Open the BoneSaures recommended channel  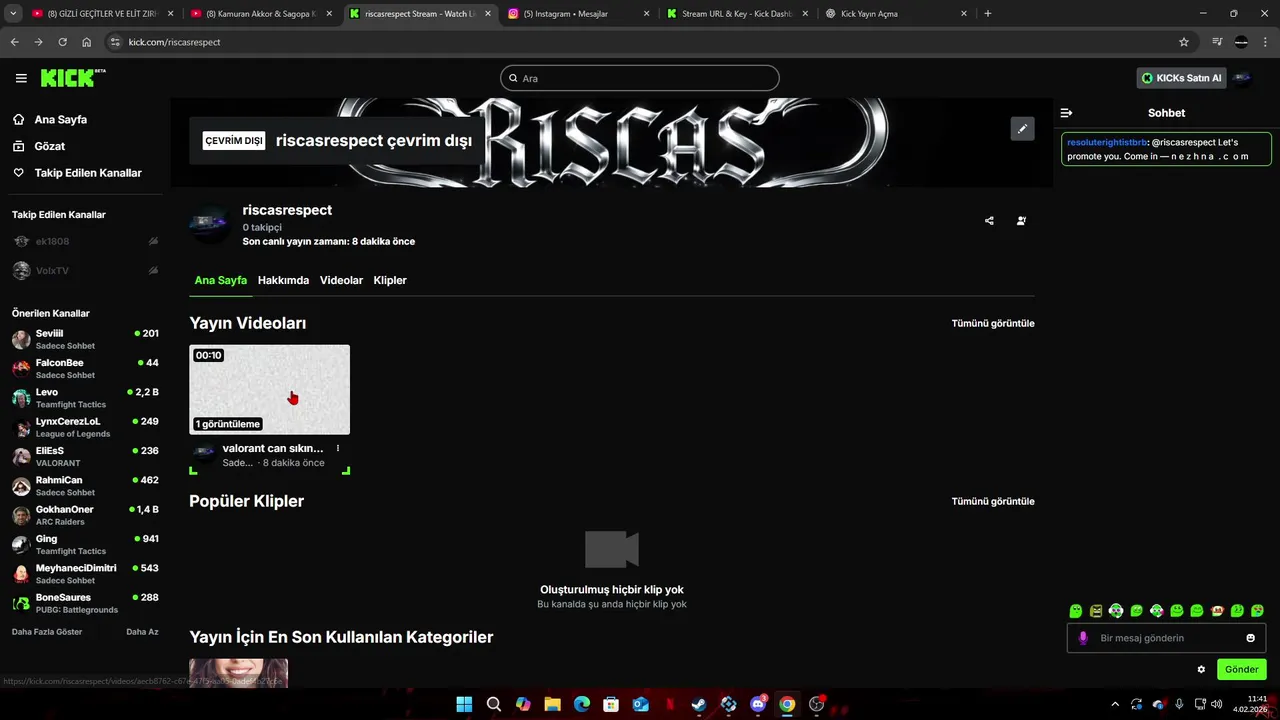click(85, 603)
